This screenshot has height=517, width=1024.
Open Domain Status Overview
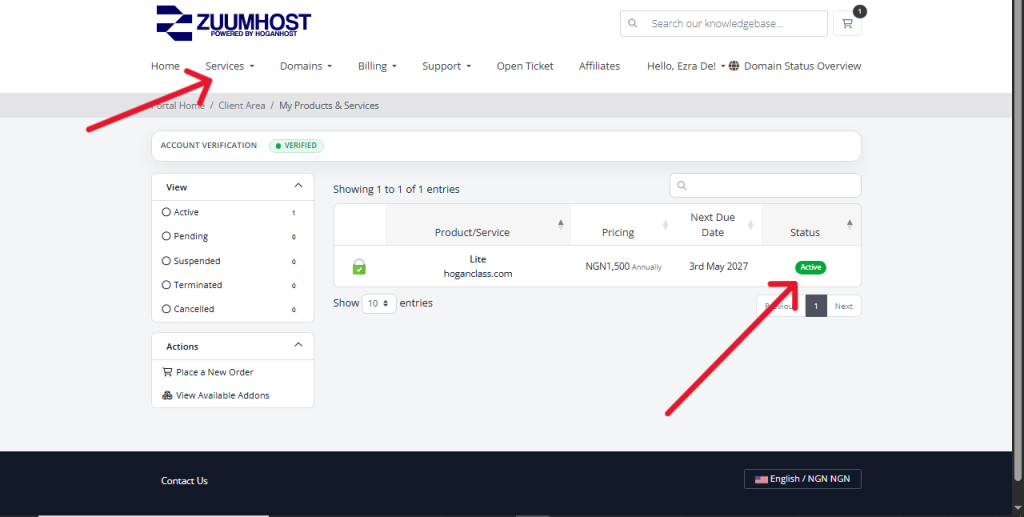[x=803, y=66]
